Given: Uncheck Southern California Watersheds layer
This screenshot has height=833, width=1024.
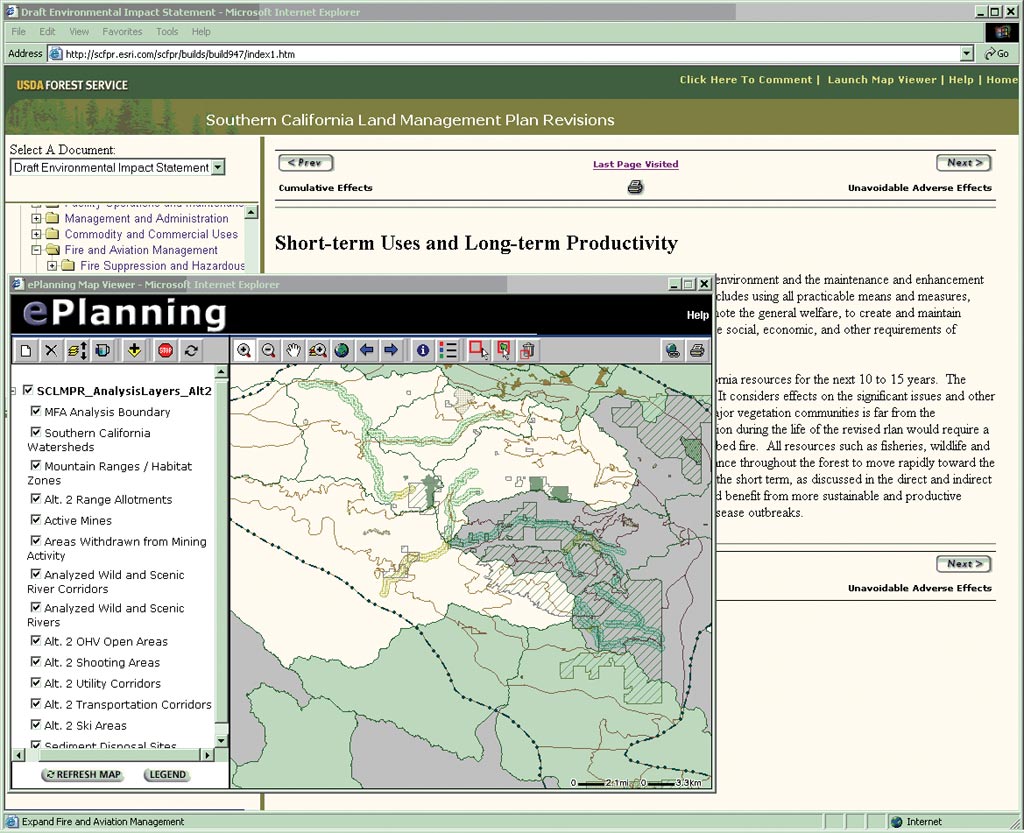Looking at the screenshot, I should pyautogui.click(x=36, y=432).
